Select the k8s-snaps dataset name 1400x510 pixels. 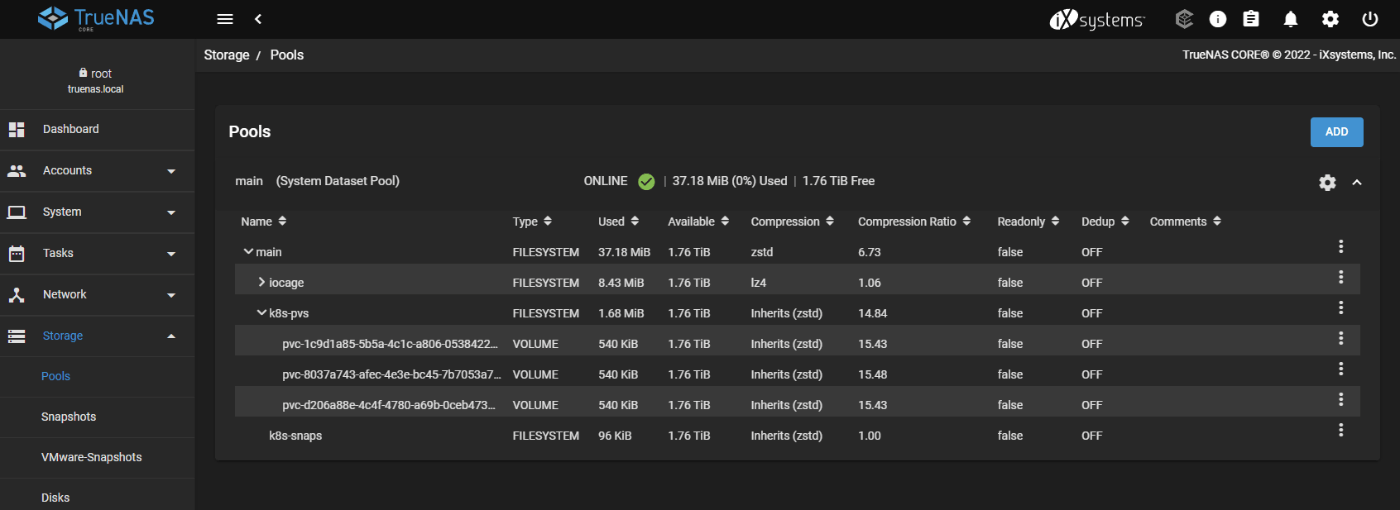(x=295, y=436)
